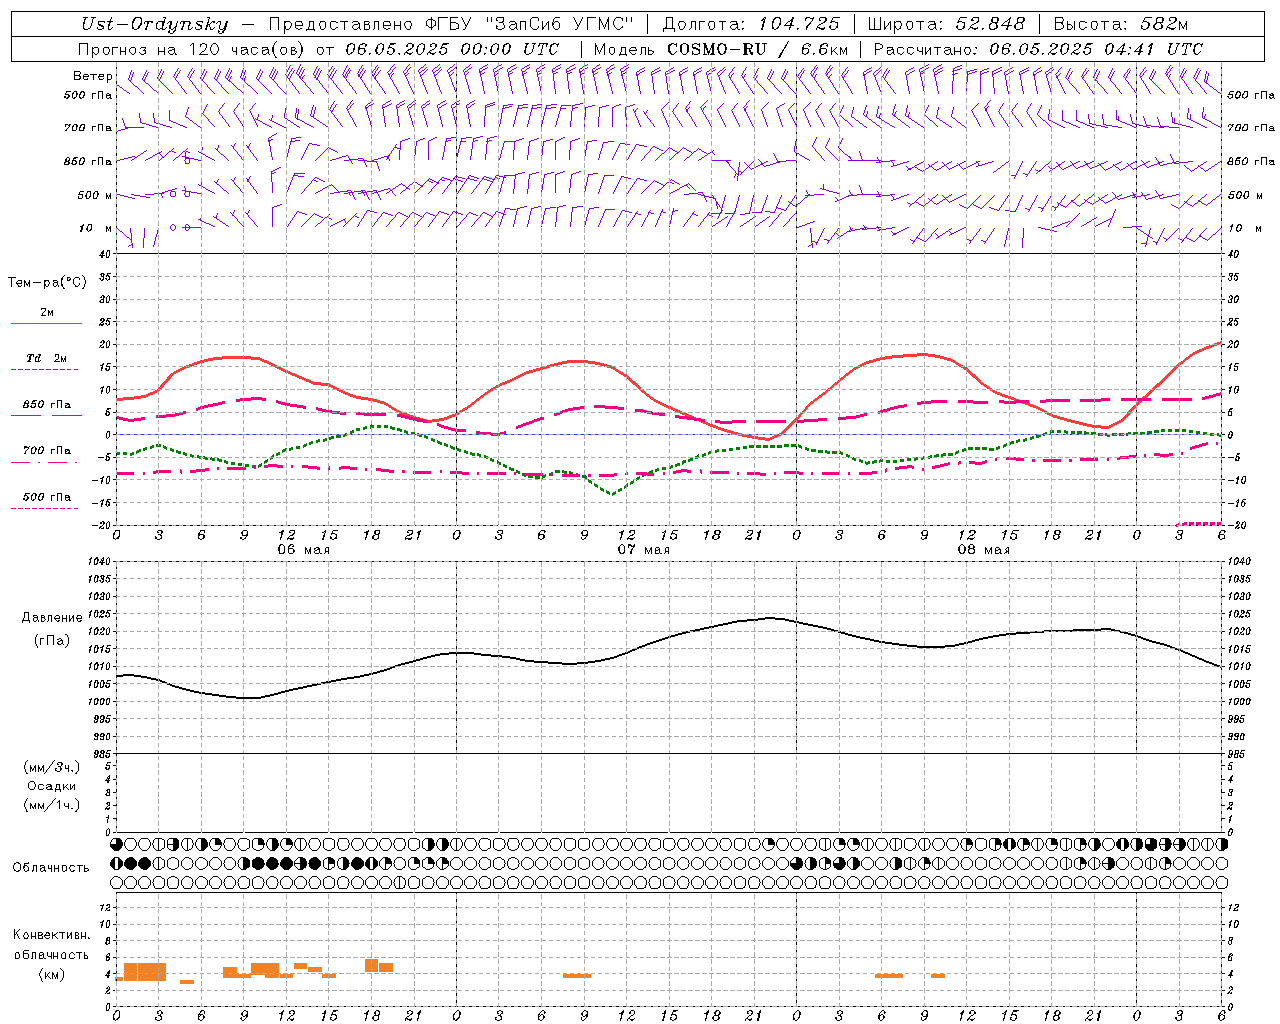This screenshot has height=1024, width=1280.
Task: Click the Ветер wind section label
Action: pyautogui.click(x=93, y=76)
